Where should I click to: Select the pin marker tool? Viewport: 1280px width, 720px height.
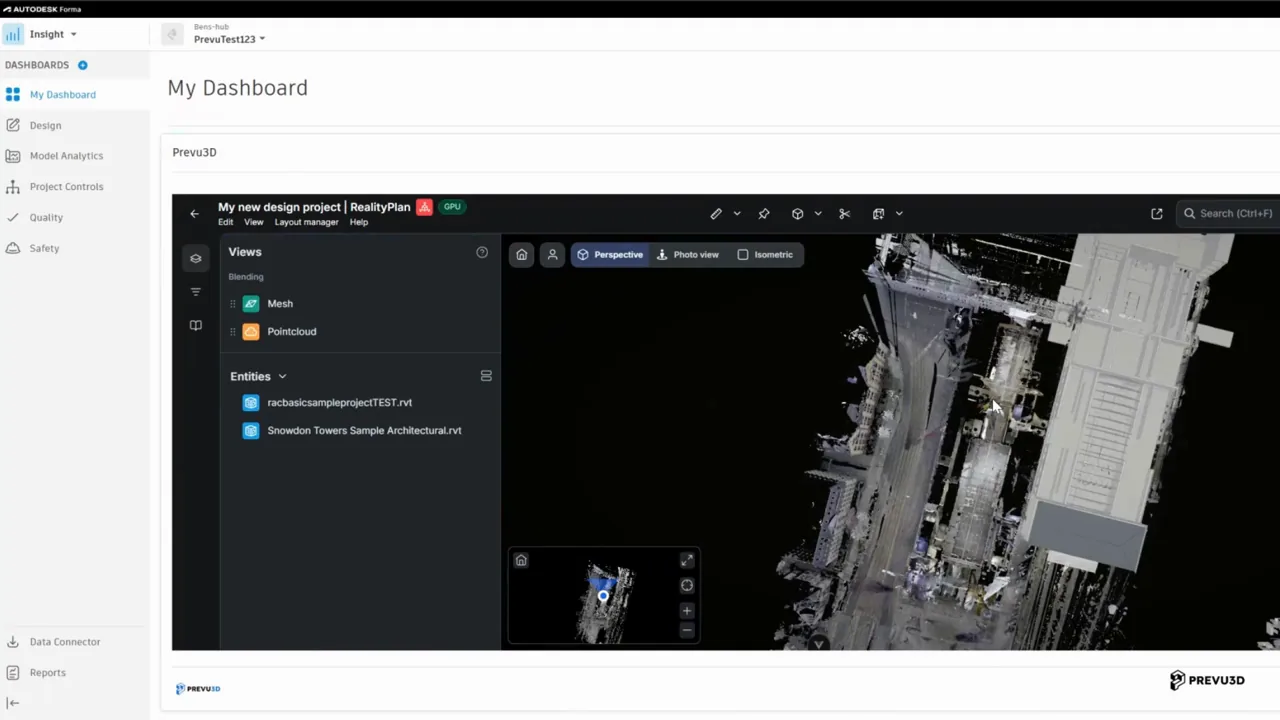pos(764,213)
